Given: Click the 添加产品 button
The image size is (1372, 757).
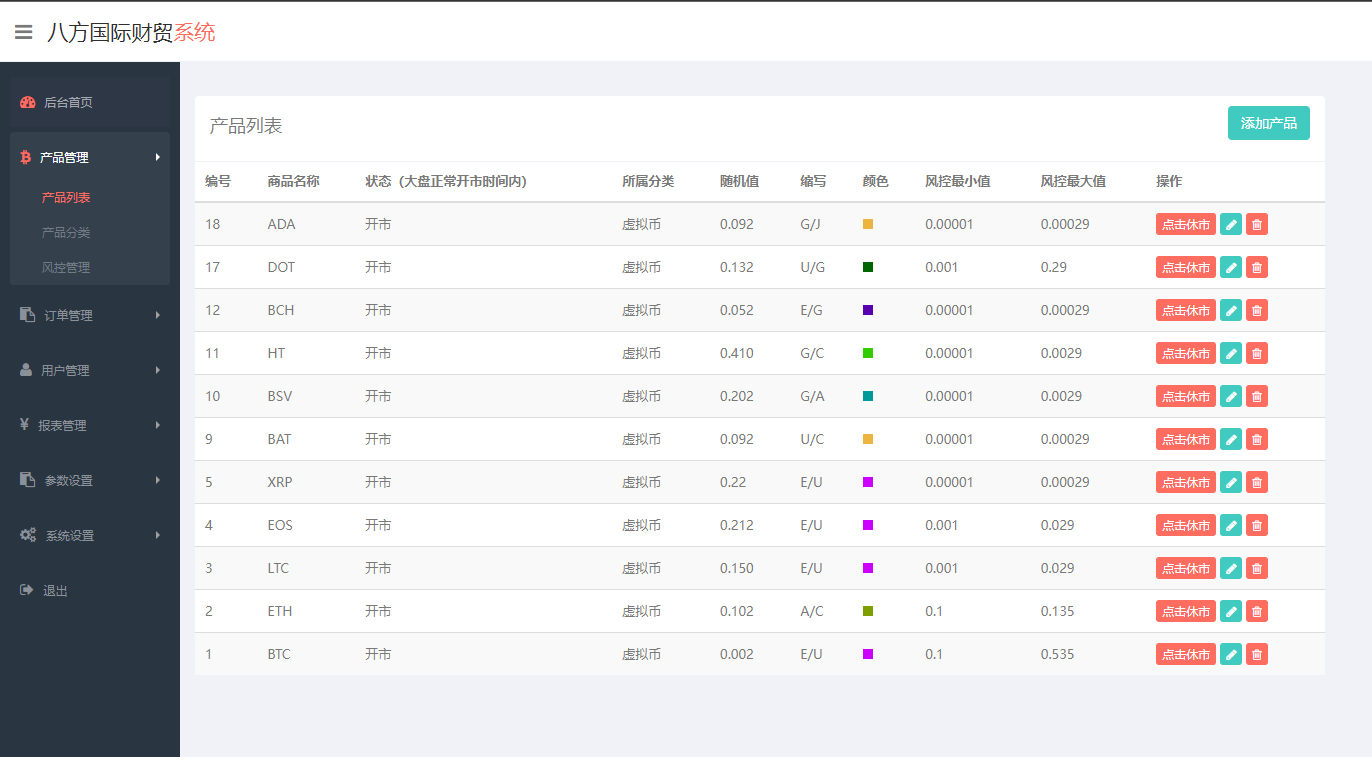Looking at the screenshot, I should point(1268,123).
